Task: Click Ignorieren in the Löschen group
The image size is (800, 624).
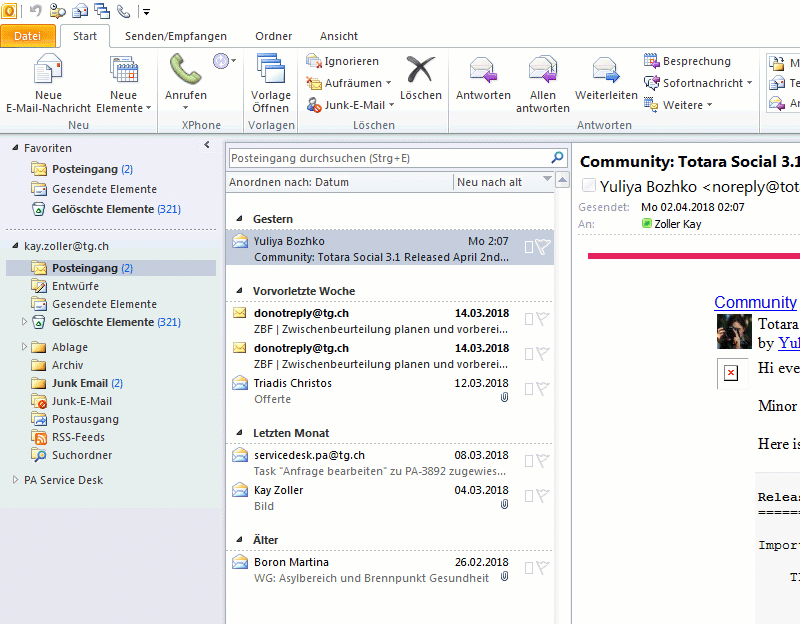Action: coord(342,61)
